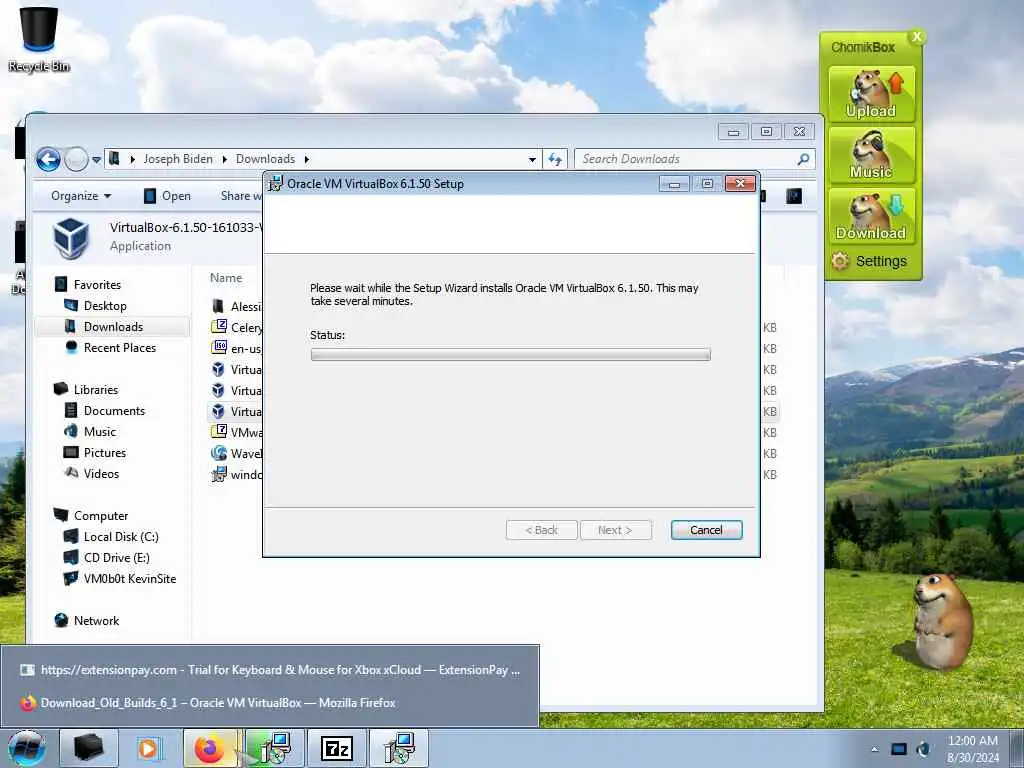This screenshot has height=768, width=1024.
Task: Open Download_Old_Builds Firefox window preview
Action: [x=270, y=703]
